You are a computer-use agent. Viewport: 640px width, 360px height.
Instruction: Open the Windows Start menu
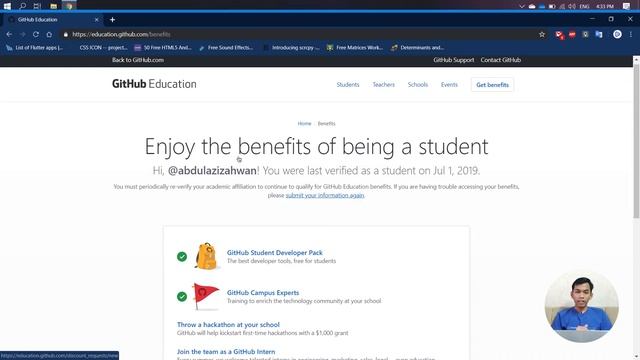(x=7, y=6)
